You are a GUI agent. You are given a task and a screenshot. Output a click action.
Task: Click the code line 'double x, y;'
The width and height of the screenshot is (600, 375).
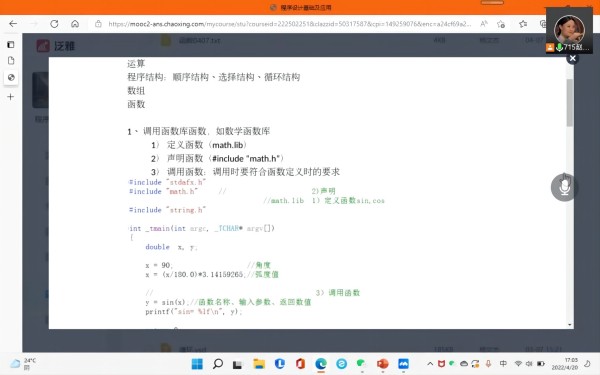pyautogui.click(x=171, y=247)
